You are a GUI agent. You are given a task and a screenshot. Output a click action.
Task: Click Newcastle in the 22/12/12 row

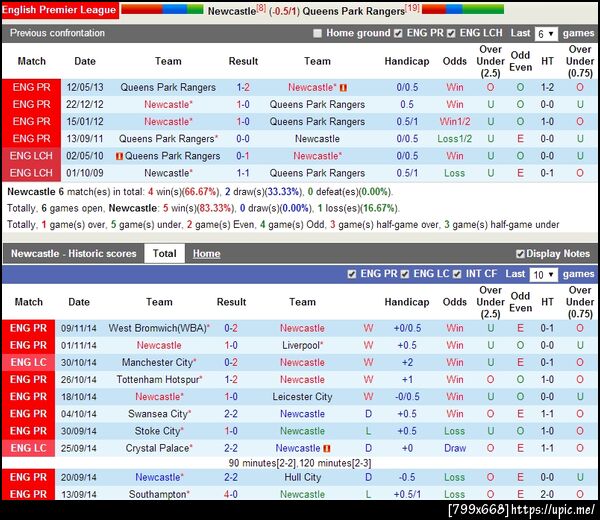168,104
